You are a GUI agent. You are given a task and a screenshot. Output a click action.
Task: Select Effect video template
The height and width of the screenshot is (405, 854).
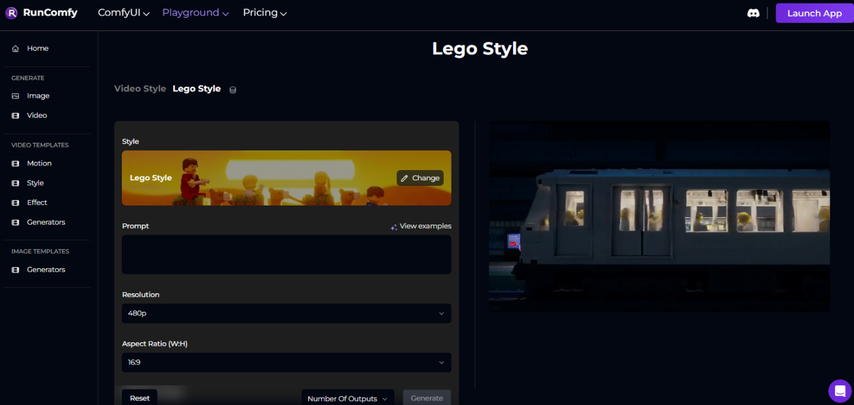(37, 202)
